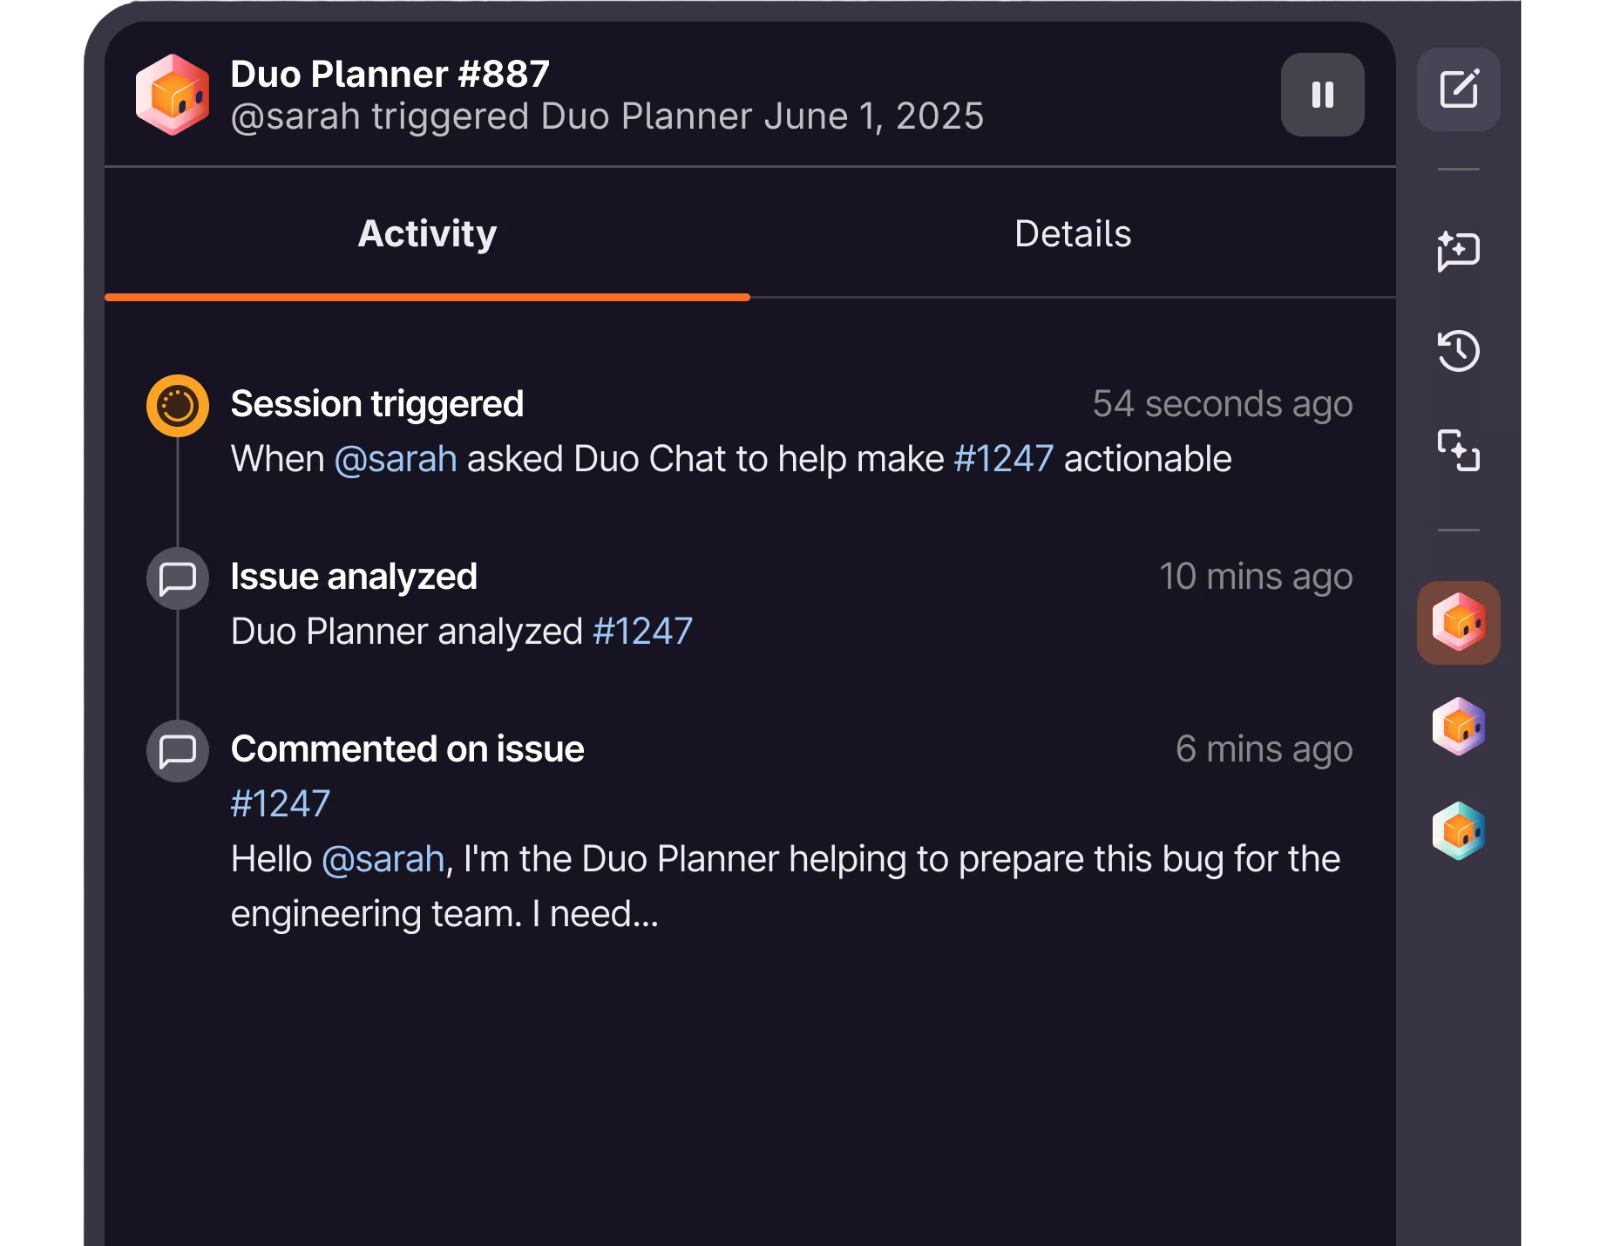This screenshot has width=1600, height=1246.
Task: Select the highlighted orange Duo agent icon
Action: coord(1458,623)
